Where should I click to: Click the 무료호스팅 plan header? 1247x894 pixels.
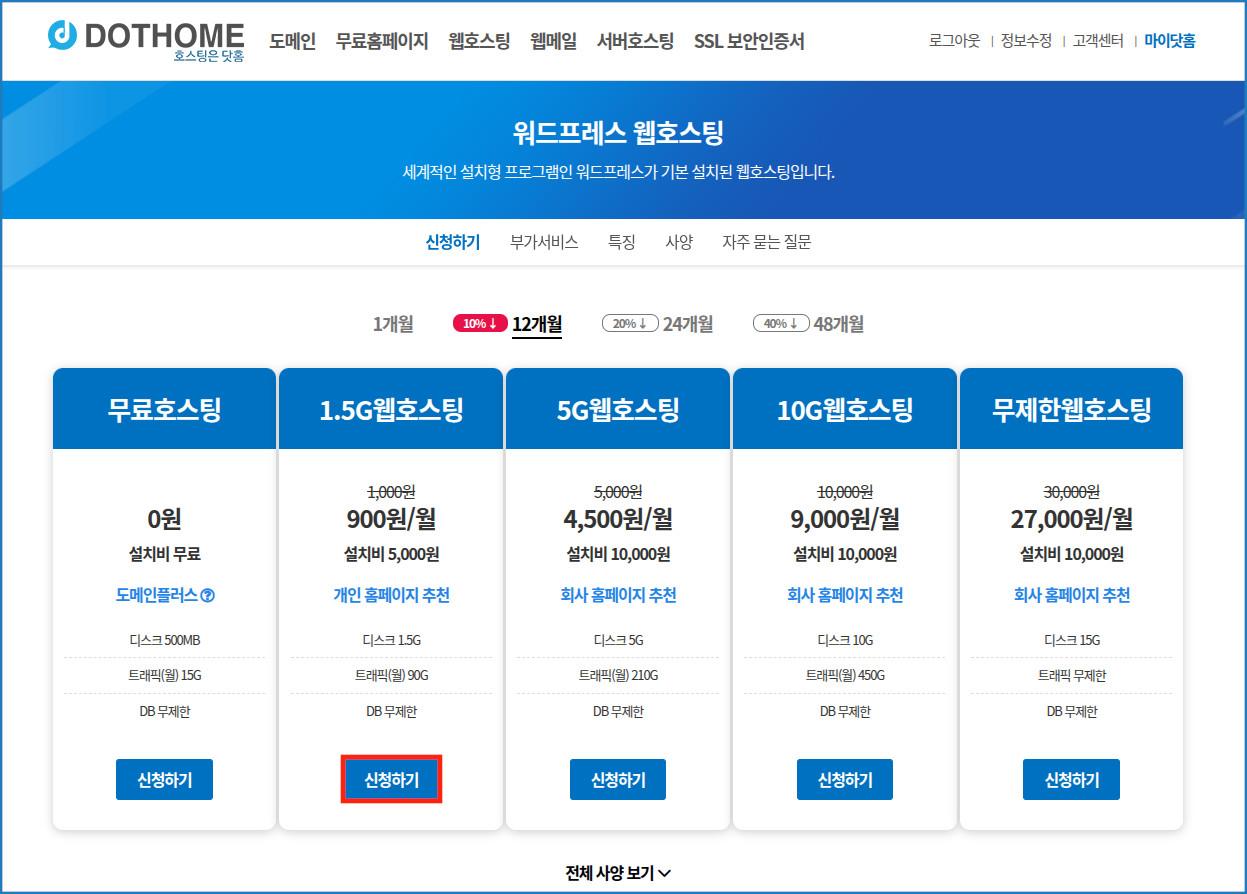[164, 409]
